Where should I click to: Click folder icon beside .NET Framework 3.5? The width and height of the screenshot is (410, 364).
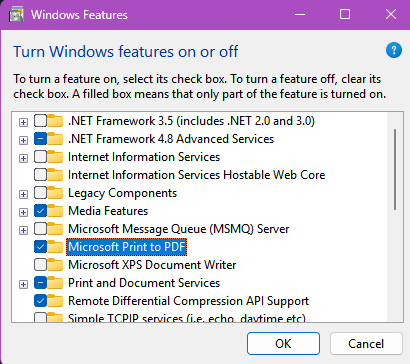pyautogui.click(x=55, y=121)
